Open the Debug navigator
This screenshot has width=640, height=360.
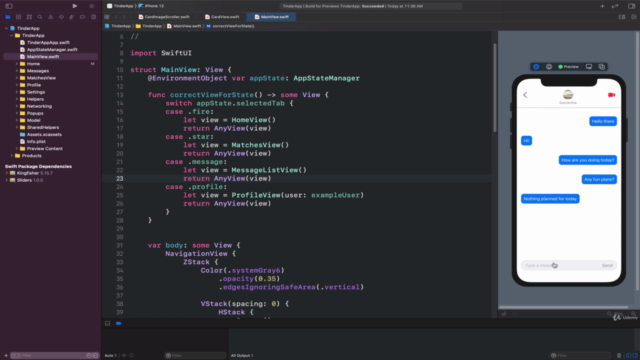pyautogui.click(x=72, y=17)
